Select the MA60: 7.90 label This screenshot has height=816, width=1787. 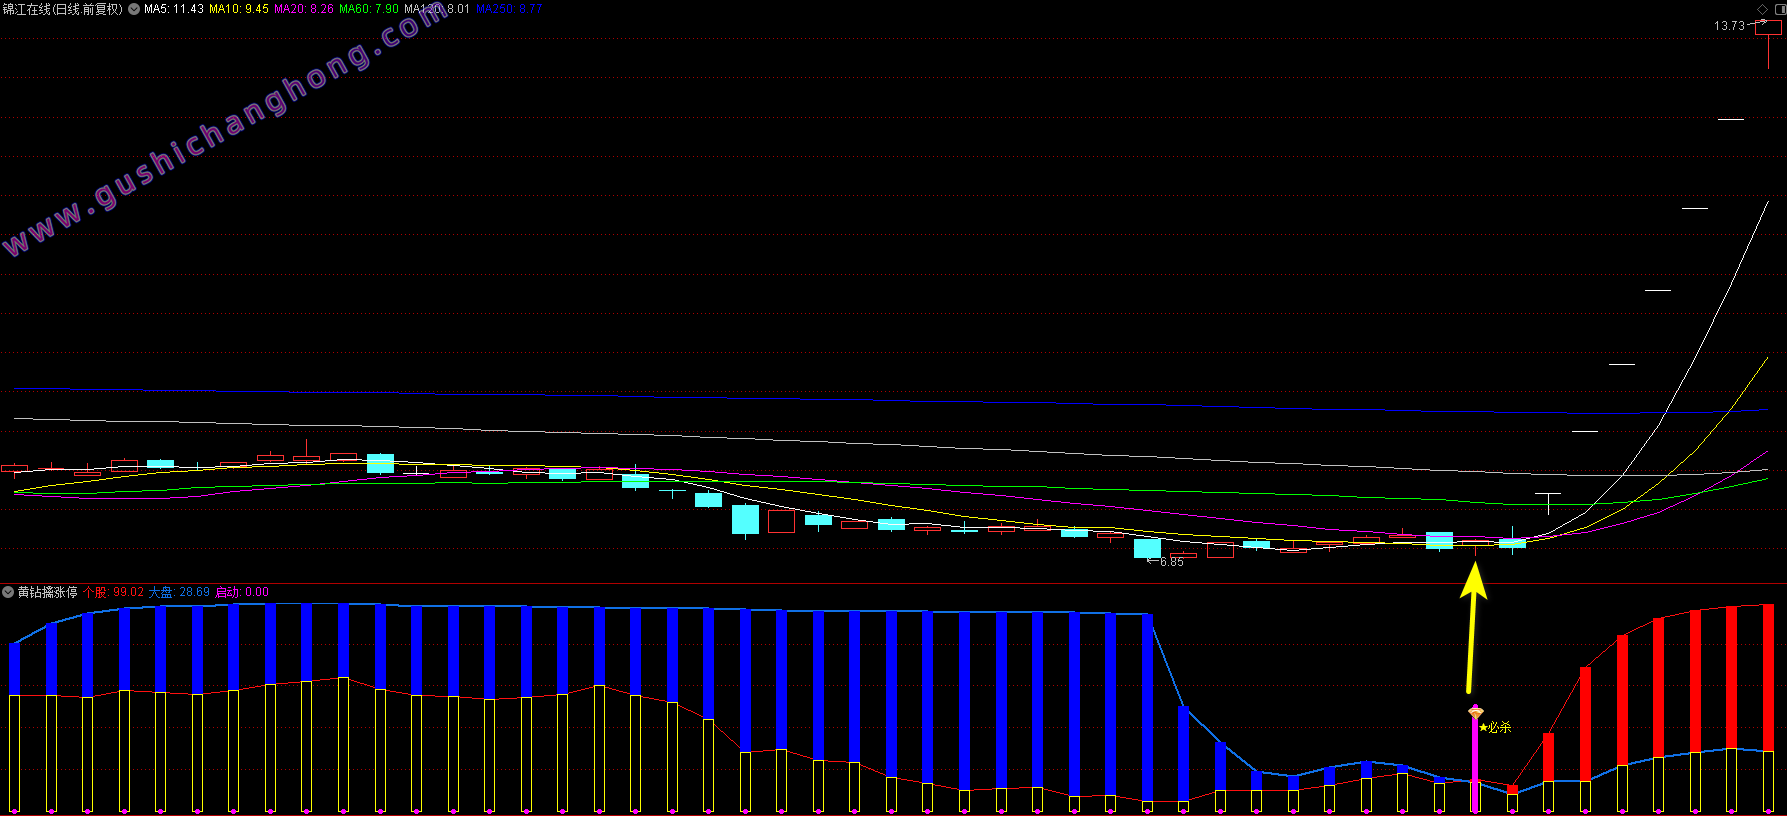(369, 9)
